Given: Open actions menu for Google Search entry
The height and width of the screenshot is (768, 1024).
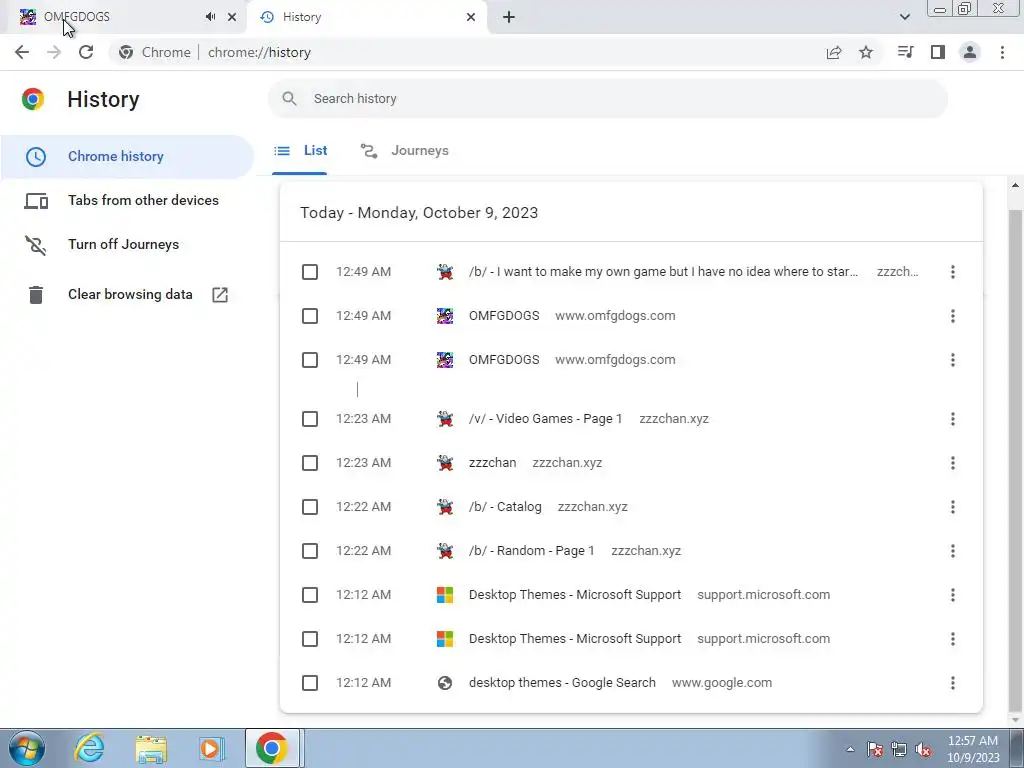Looking at the screenshot, I should coord(953,683).
